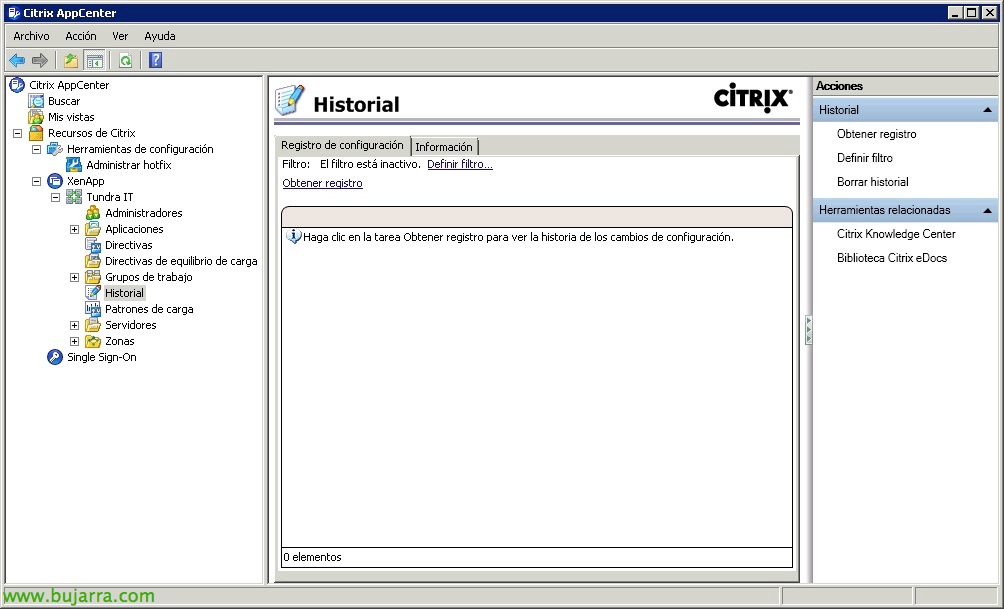Image resolution: width=1004 pixels, height=609 pixels.
Task: Click the Grupos de trabajo folder icon
Action: 93,277
